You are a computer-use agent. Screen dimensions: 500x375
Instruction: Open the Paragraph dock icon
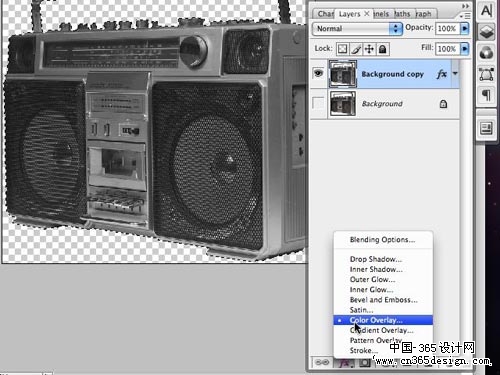point(486,95)
